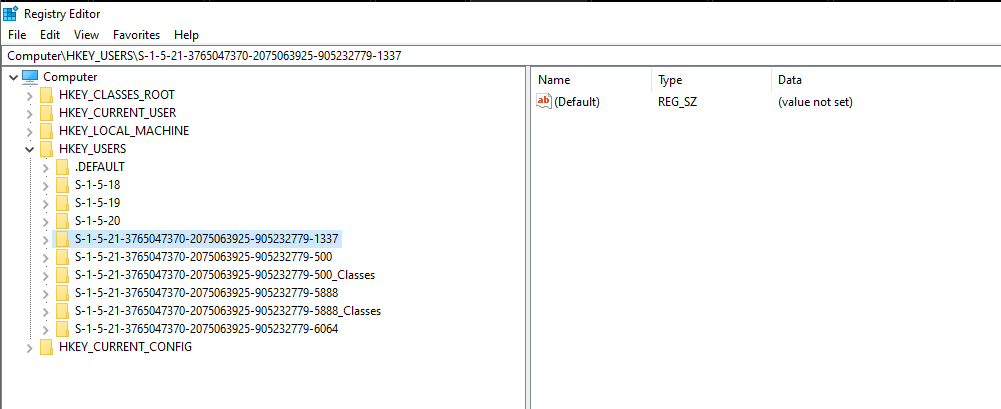Image resolution: width=1001 pixels, height=409 pixels.
Task: Click the registry path address bar
Action: point(500,56)
